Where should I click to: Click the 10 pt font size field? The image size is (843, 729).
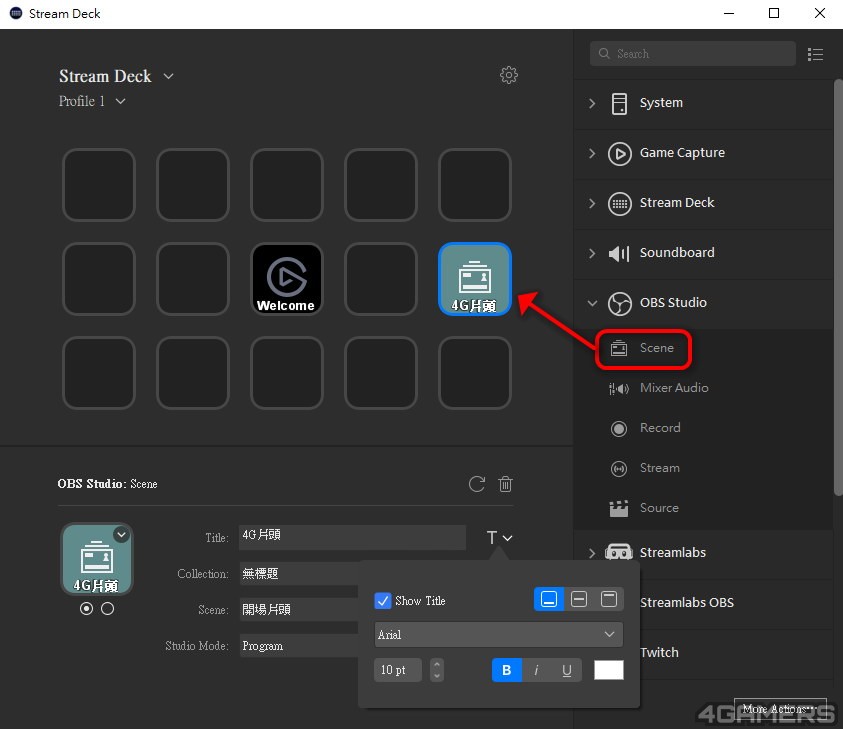pyautogui.click(x=398, y=670)
